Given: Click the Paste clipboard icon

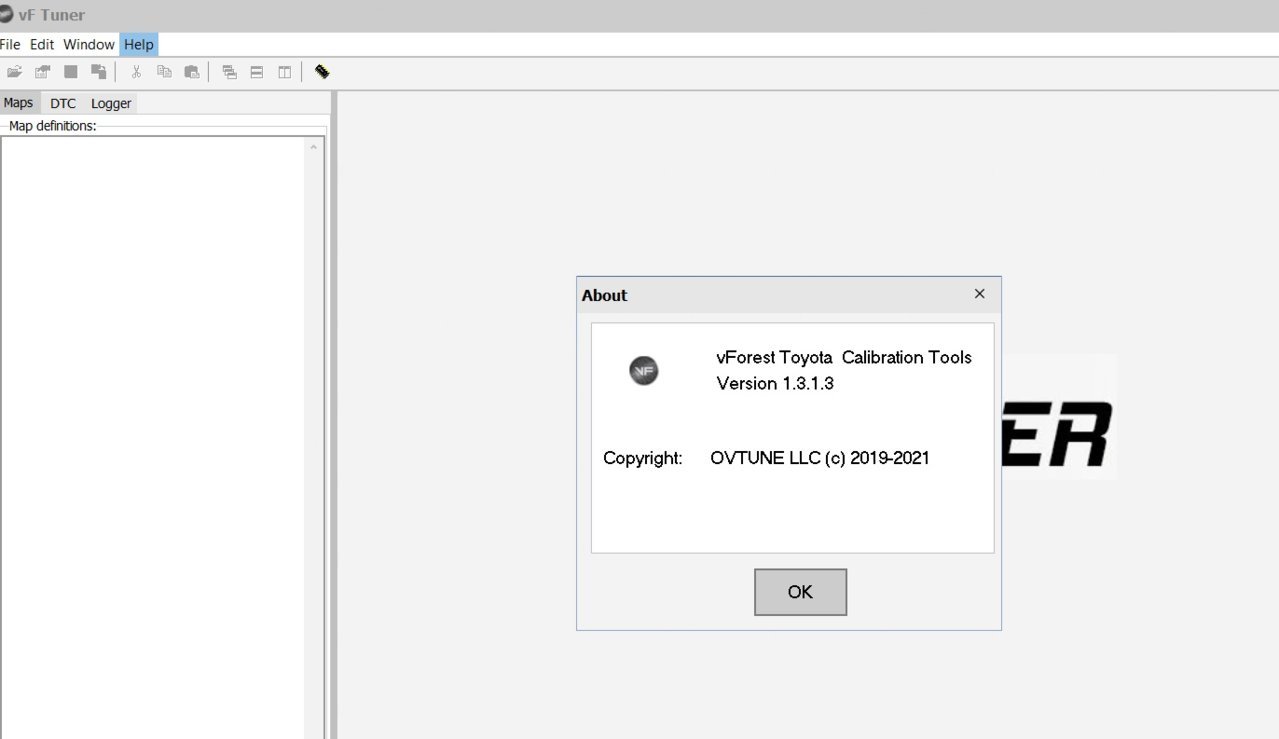Looking at the screenshot, I should click(x=191, y=72).
